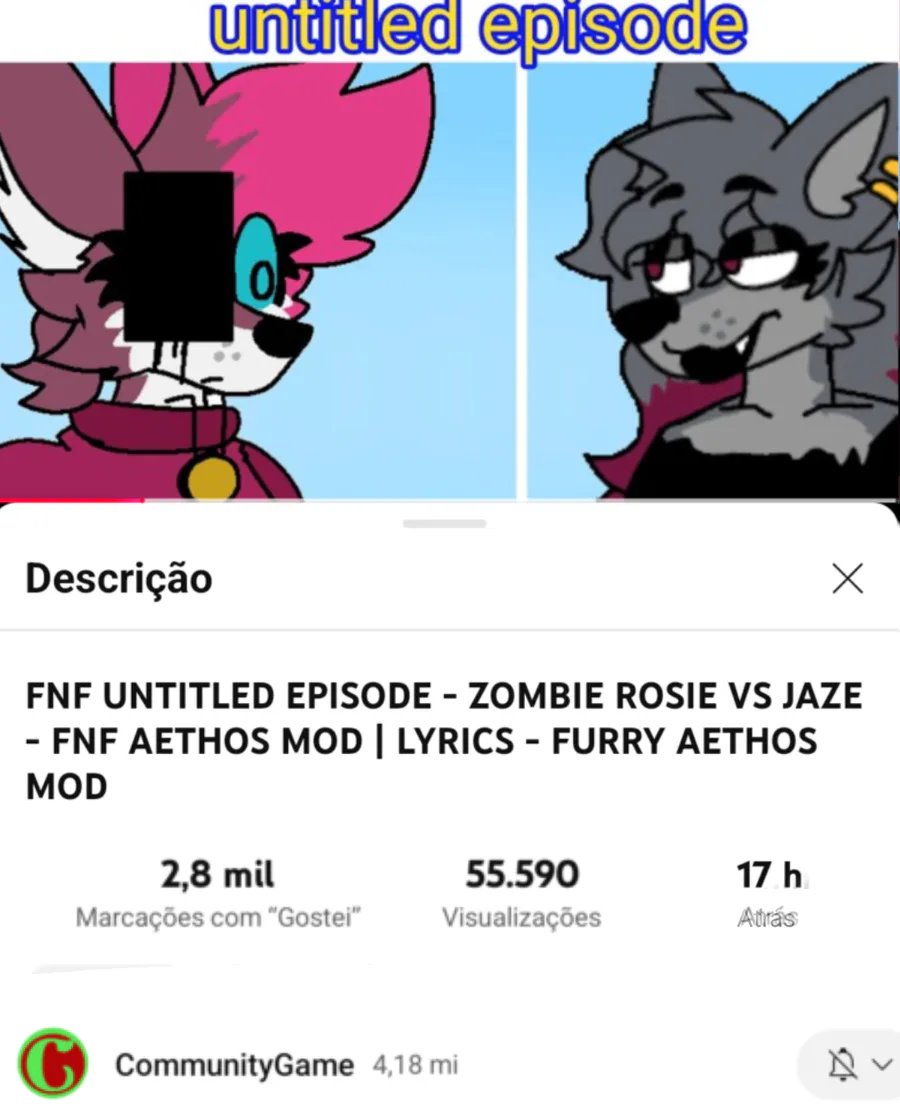Tap the notification bell icon
Viewport: 900px width, 1120px height.
[842, 1065]
